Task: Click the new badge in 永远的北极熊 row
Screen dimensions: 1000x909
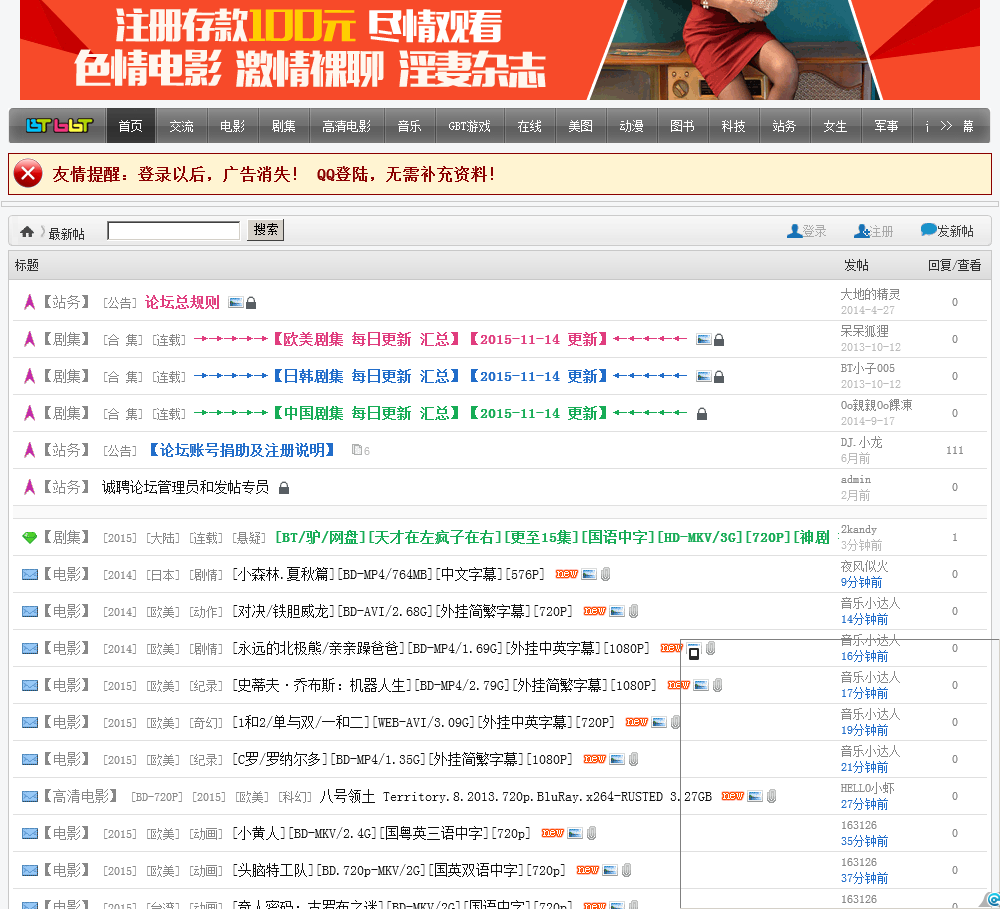Action: [x=672, y=648]
